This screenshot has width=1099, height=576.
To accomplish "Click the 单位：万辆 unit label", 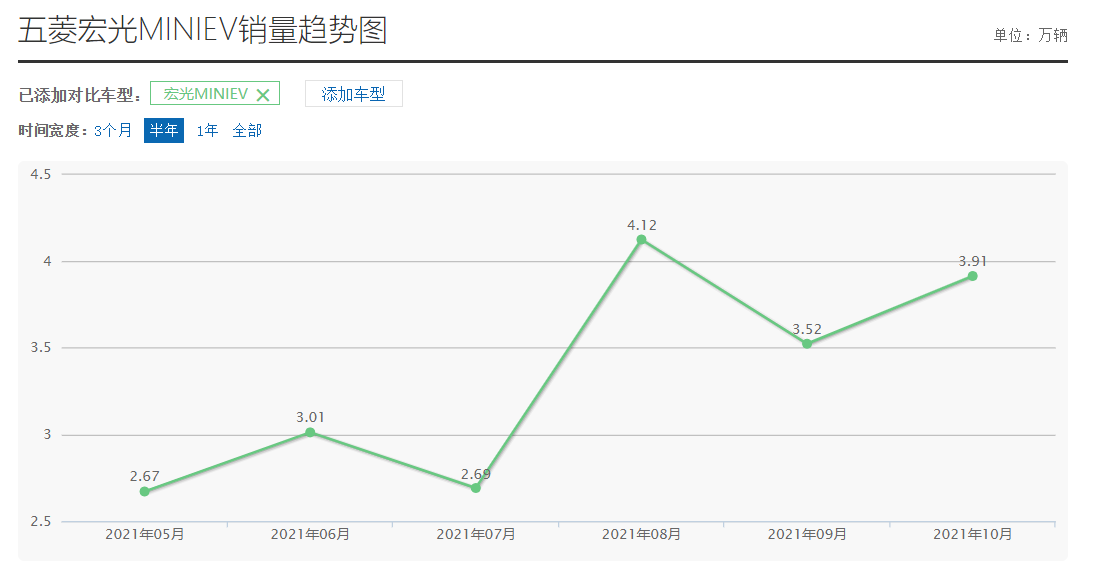I will [1030, 35].
